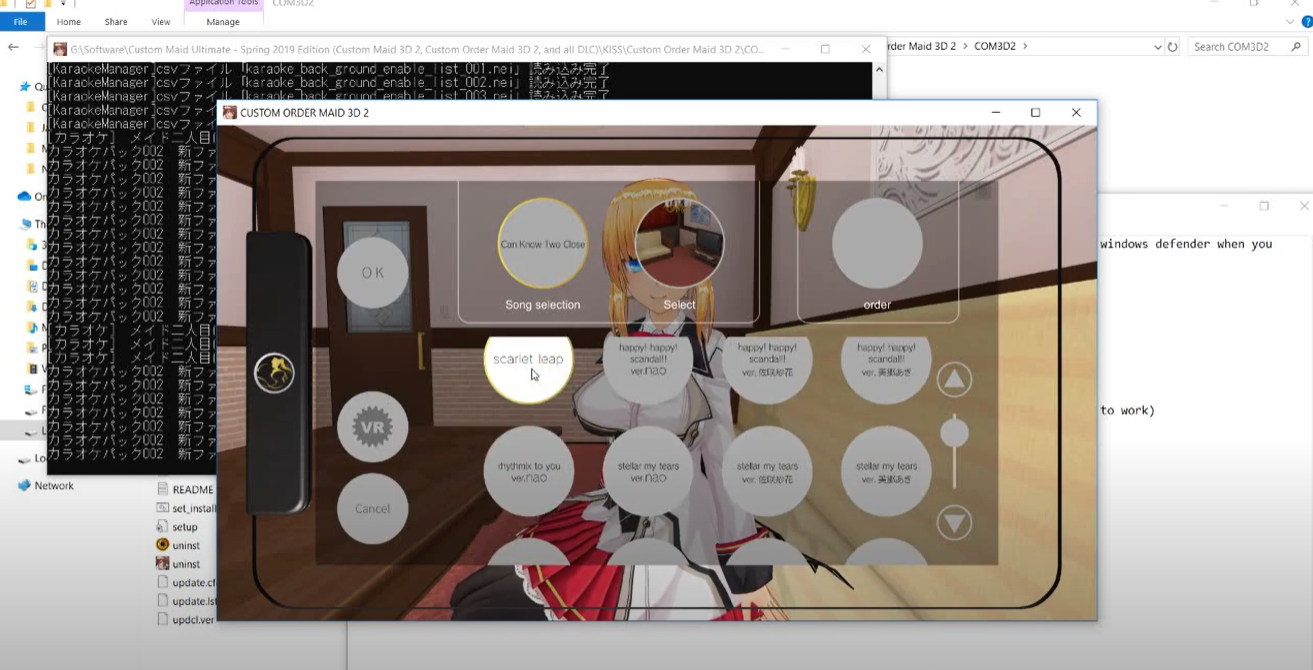
Task: Click the Custom Order Maid 3D 2 title-bar icon
Action: pos(230,113)
